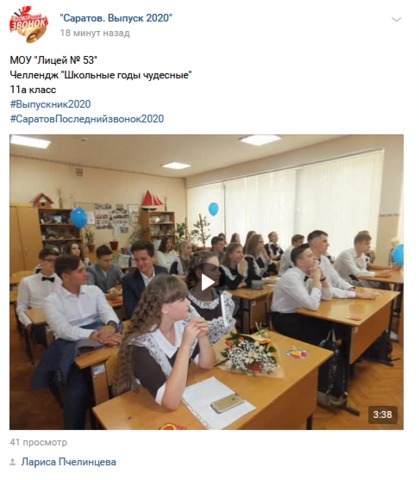The height and width of the screenshot is (480, 419).
Task: Click the phone on the desk in preview
Action: (x=227, y=403)
